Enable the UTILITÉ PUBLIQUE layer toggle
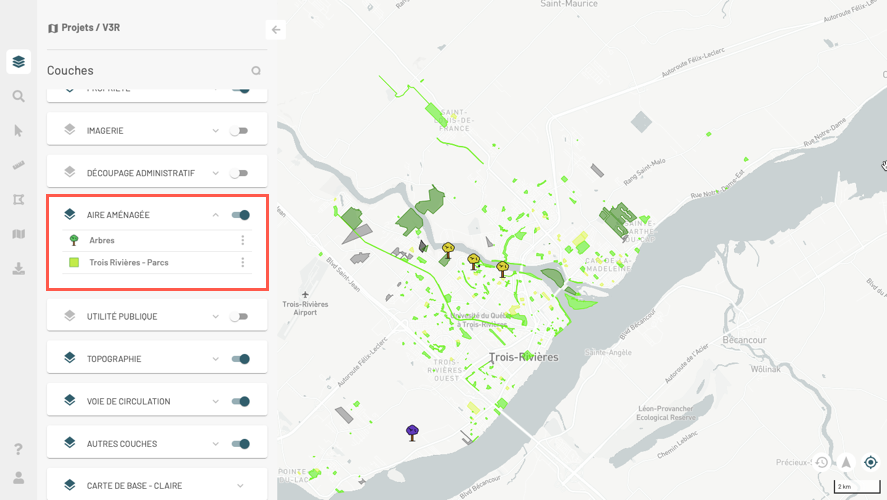This screenshot has height=500, width=887. pos(239,317)
